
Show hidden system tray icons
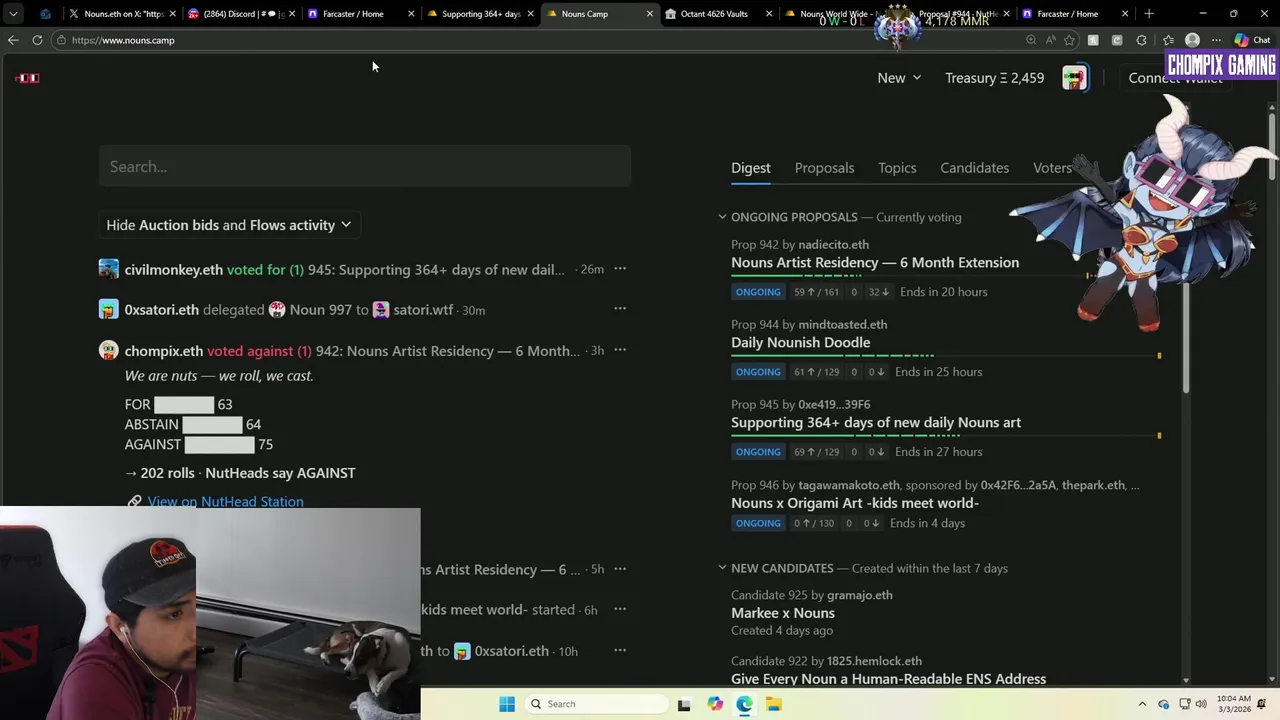[x=1142, y=704]
